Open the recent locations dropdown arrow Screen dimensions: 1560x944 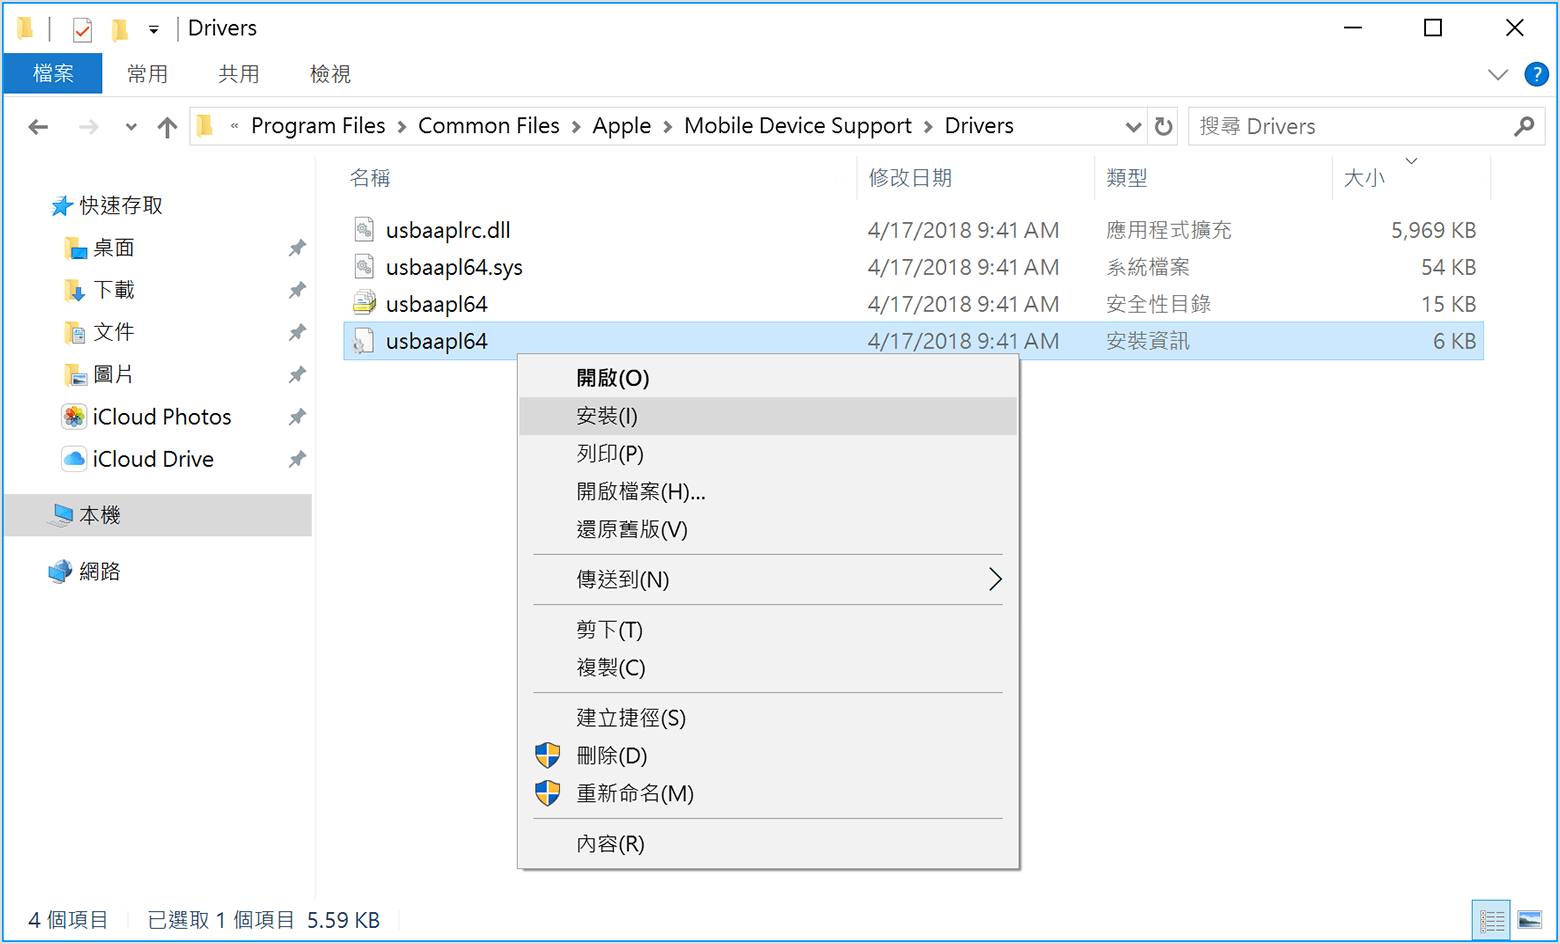[131, 127]
